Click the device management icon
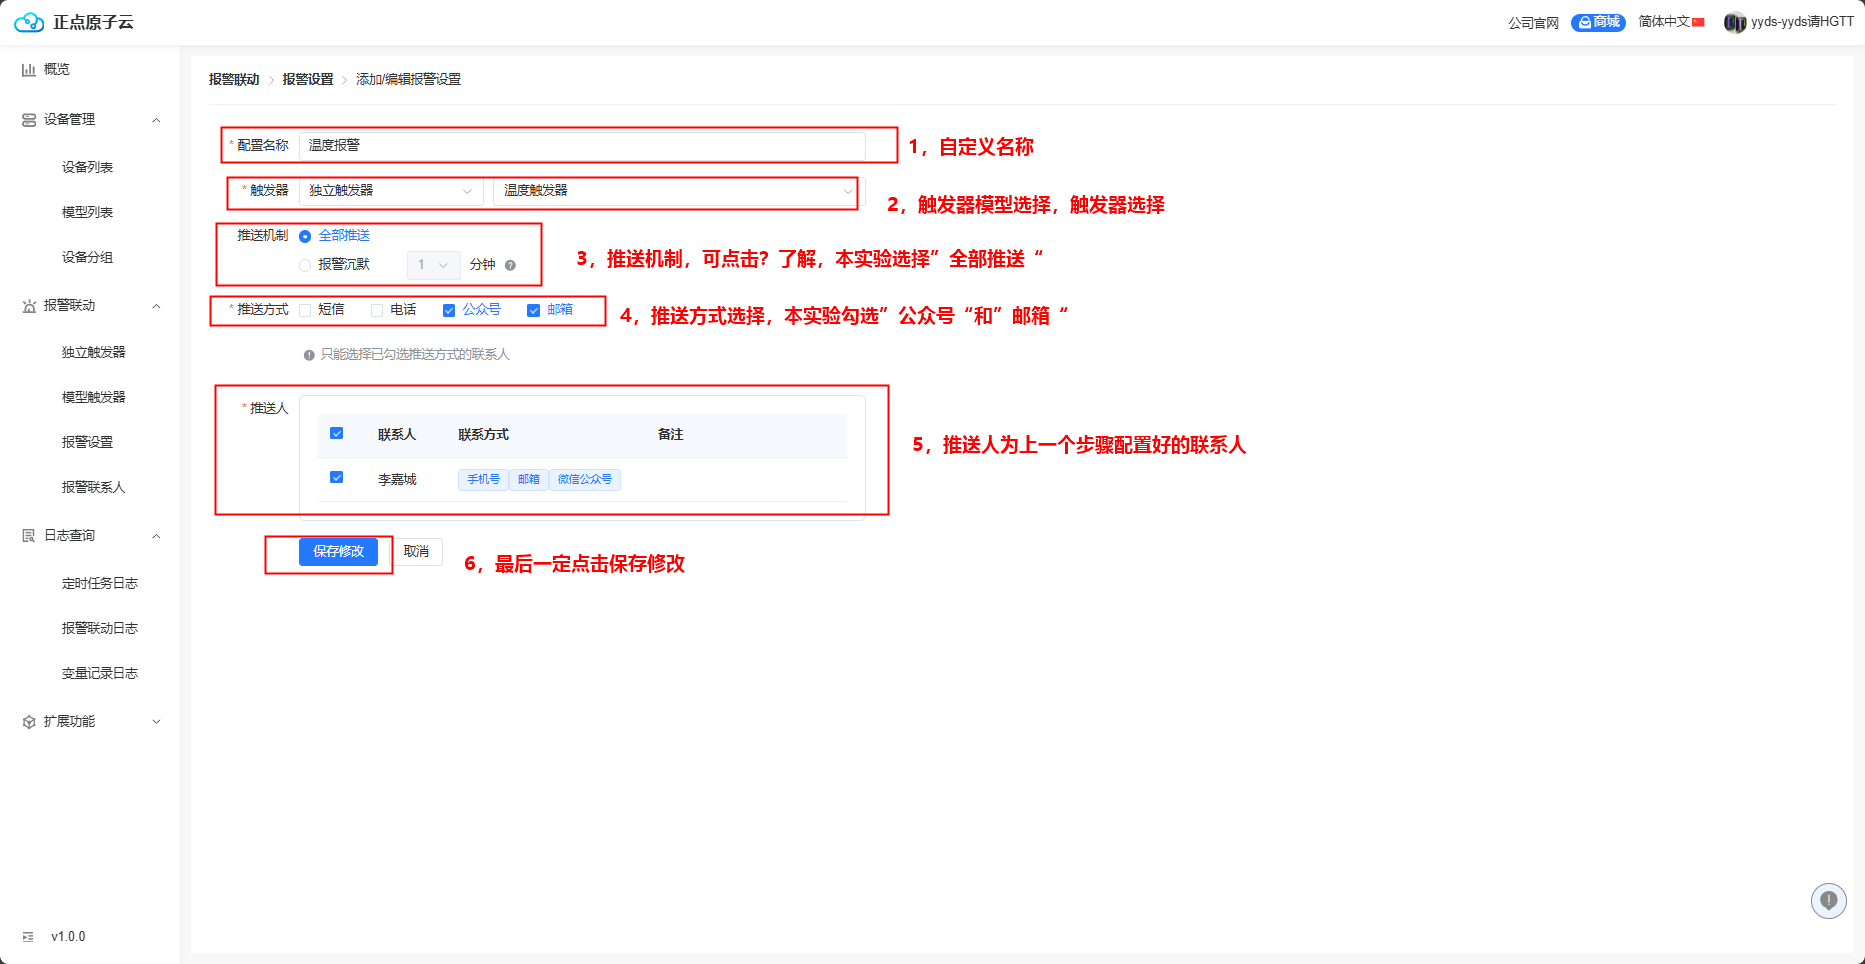This screenshot has height=964, width=1865. (29, 120)
